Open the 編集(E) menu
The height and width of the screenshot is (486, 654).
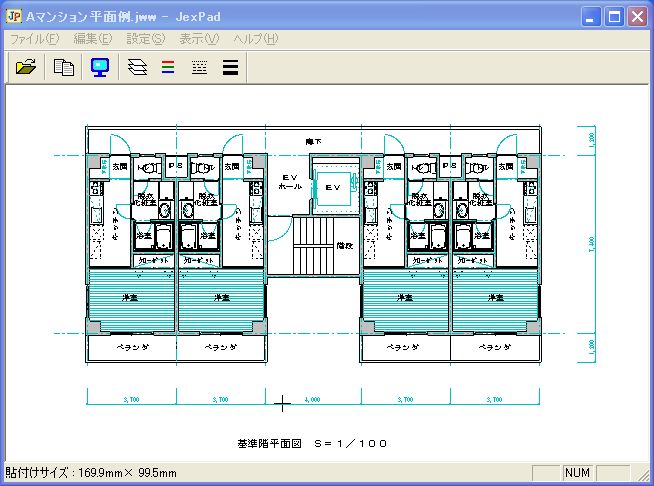tap(93, 39)
